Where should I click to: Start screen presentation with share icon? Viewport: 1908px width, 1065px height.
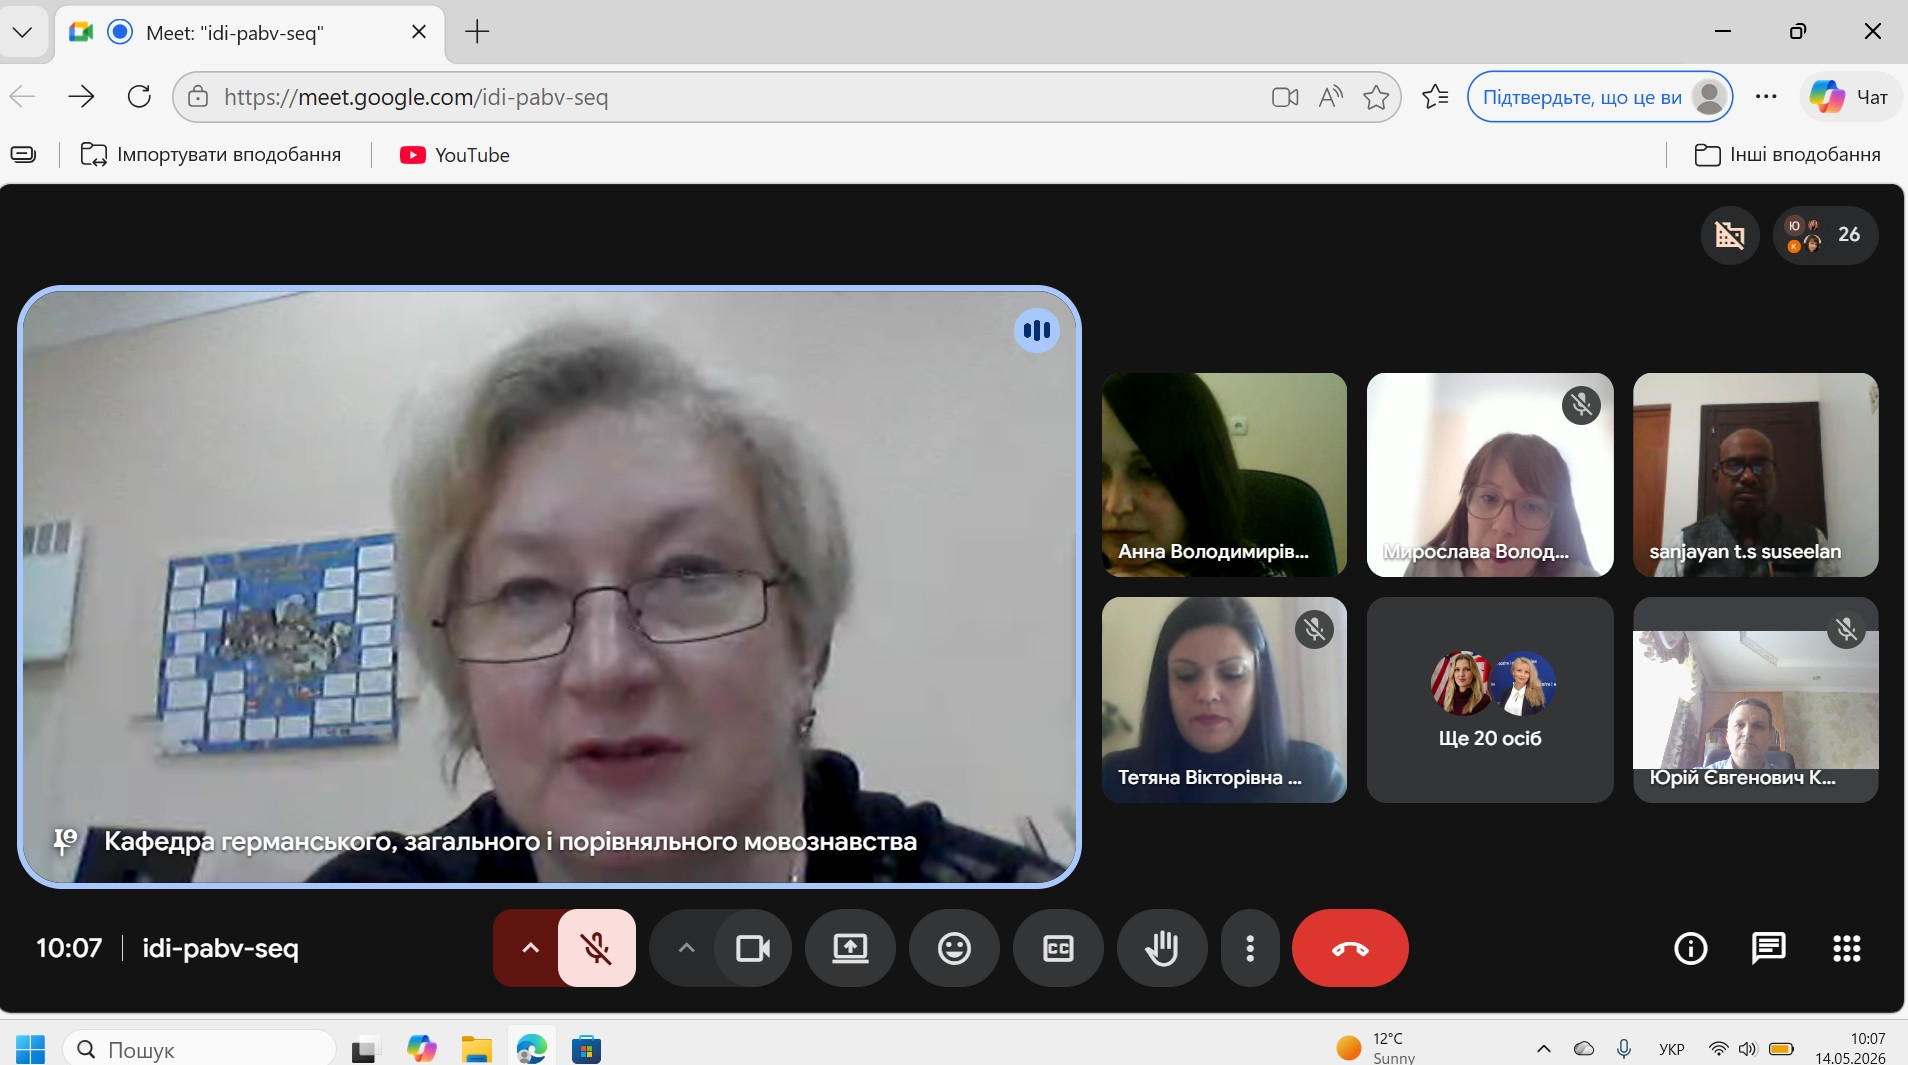click(x=850, y=948)
